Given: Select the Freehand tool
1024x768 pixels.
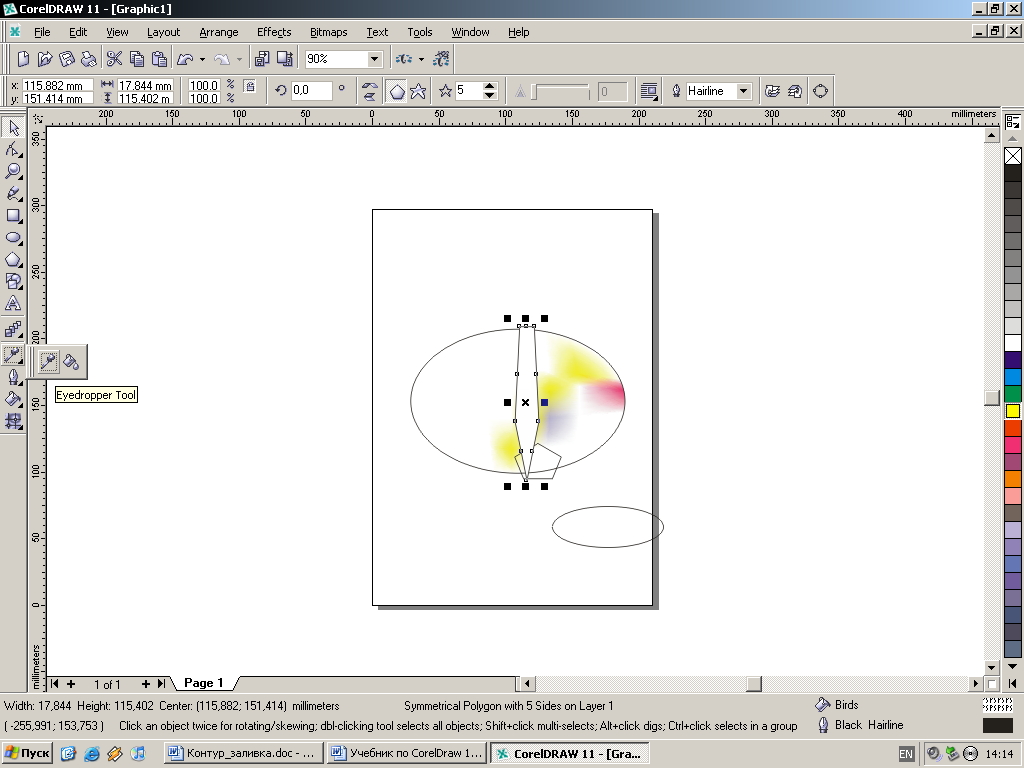Looking at the screenshot, I should click(x=13, y=194).
